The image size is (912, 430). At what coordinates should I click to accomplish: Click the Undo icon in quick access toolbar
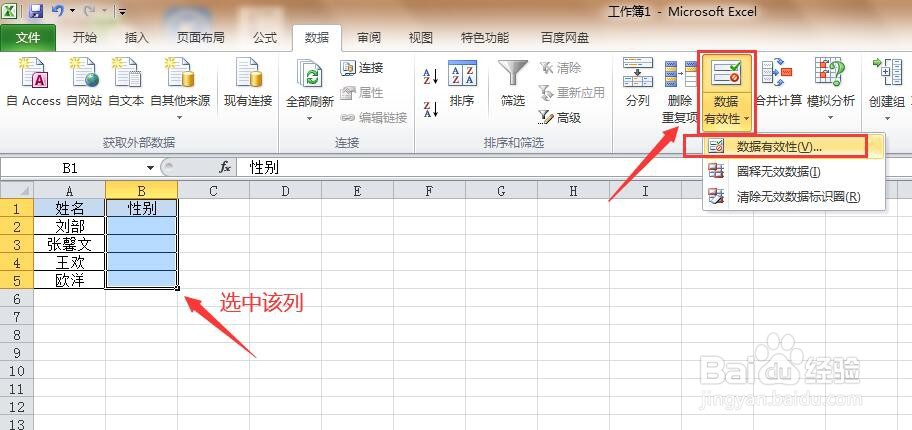click(58, 10)
